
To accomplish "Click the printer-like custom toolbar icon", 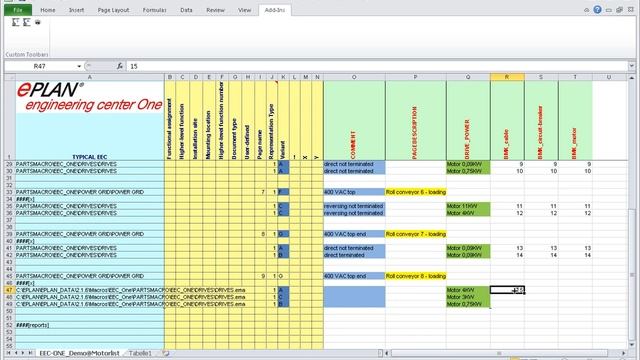I will [x=38, y=22].
